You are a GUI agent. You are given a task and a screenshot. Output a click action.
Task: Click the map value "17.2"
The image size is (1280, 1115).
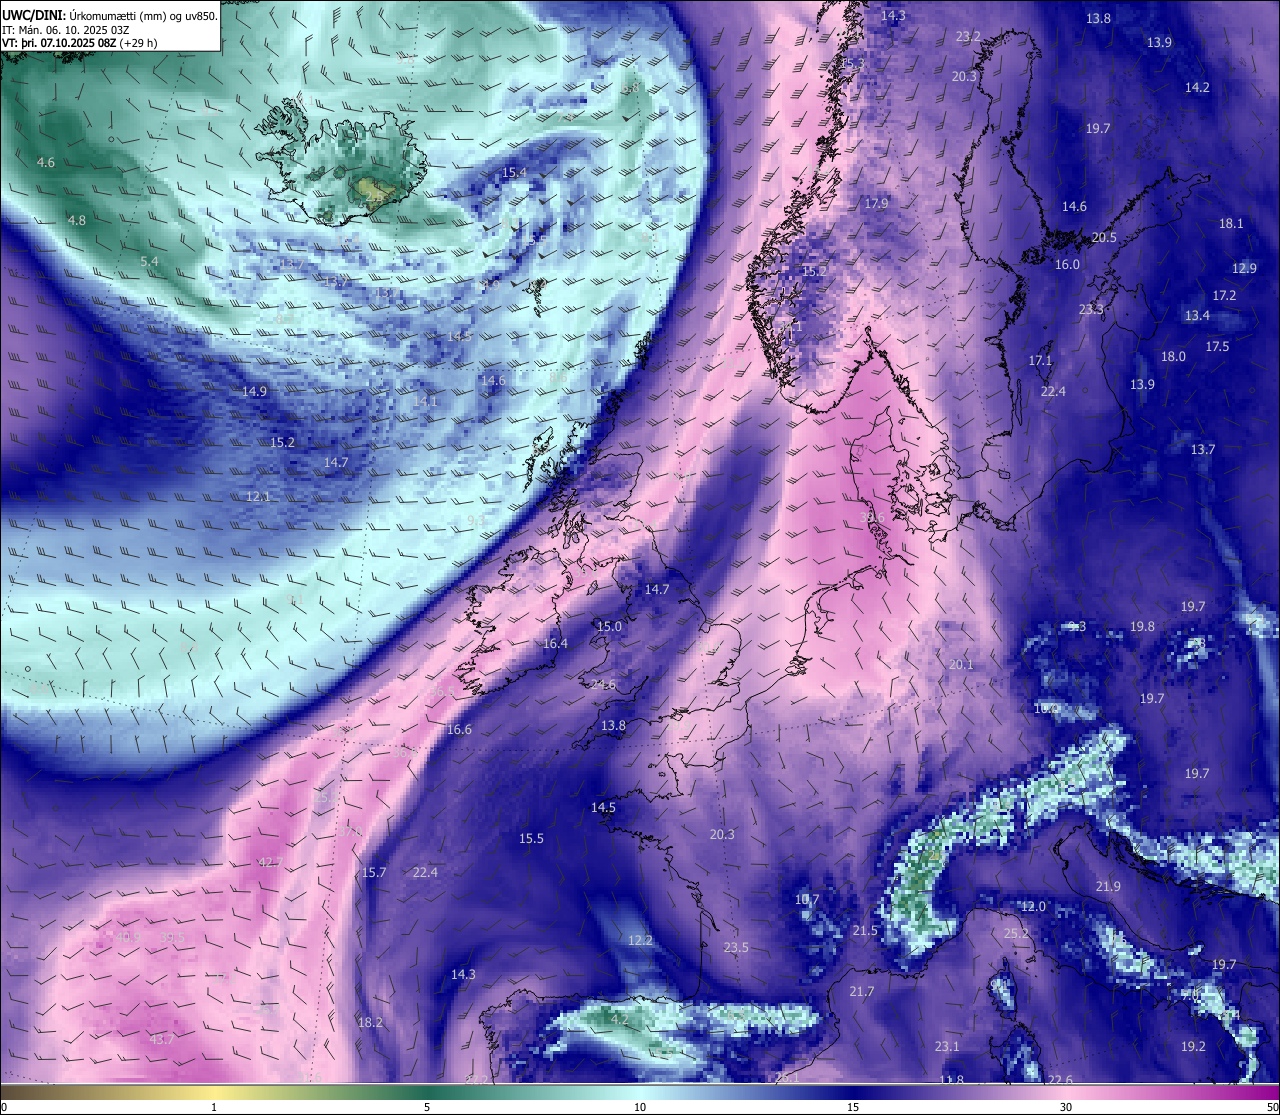(x=1224, y=295)
